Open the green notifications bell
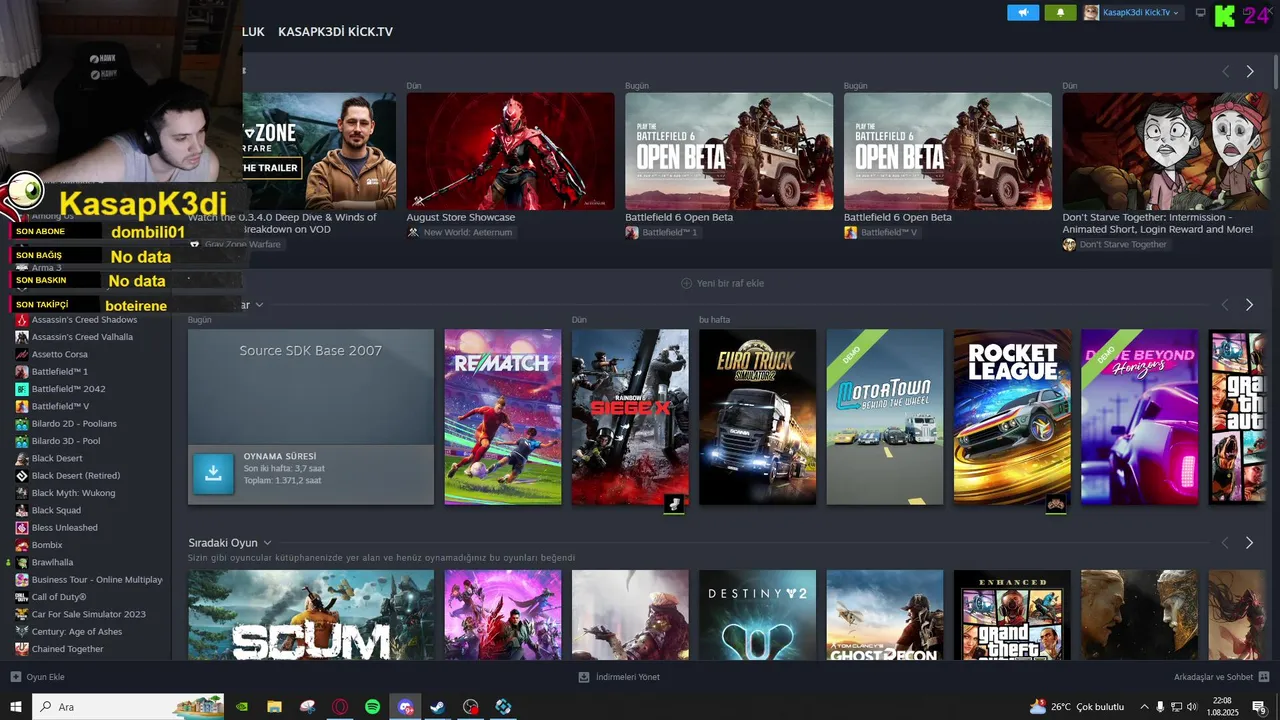 [x=1060, y=12]
